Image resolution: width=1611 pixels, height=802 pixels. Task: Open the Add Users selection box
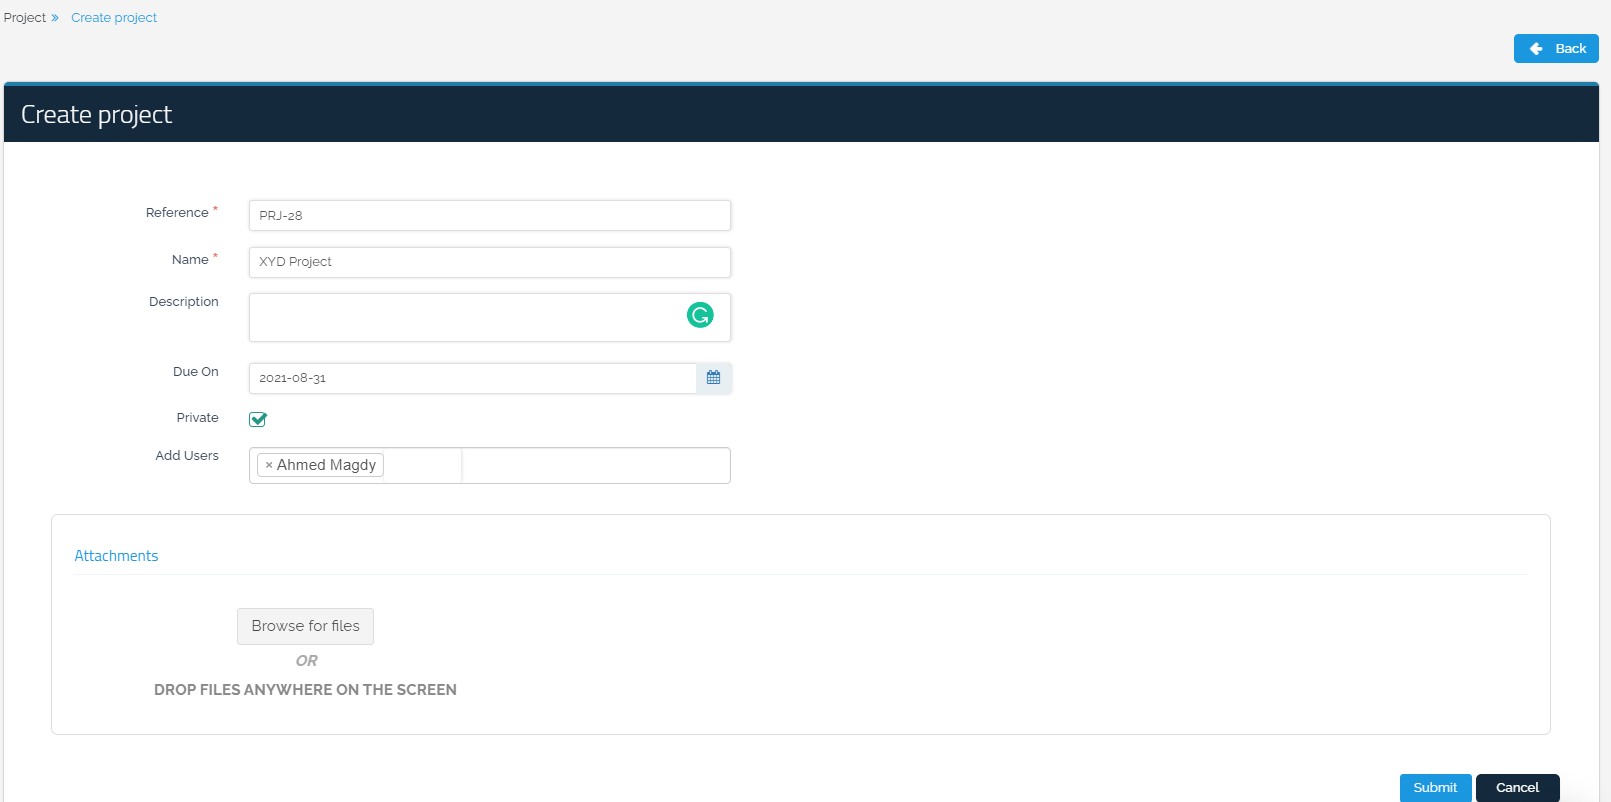(595, 465)
